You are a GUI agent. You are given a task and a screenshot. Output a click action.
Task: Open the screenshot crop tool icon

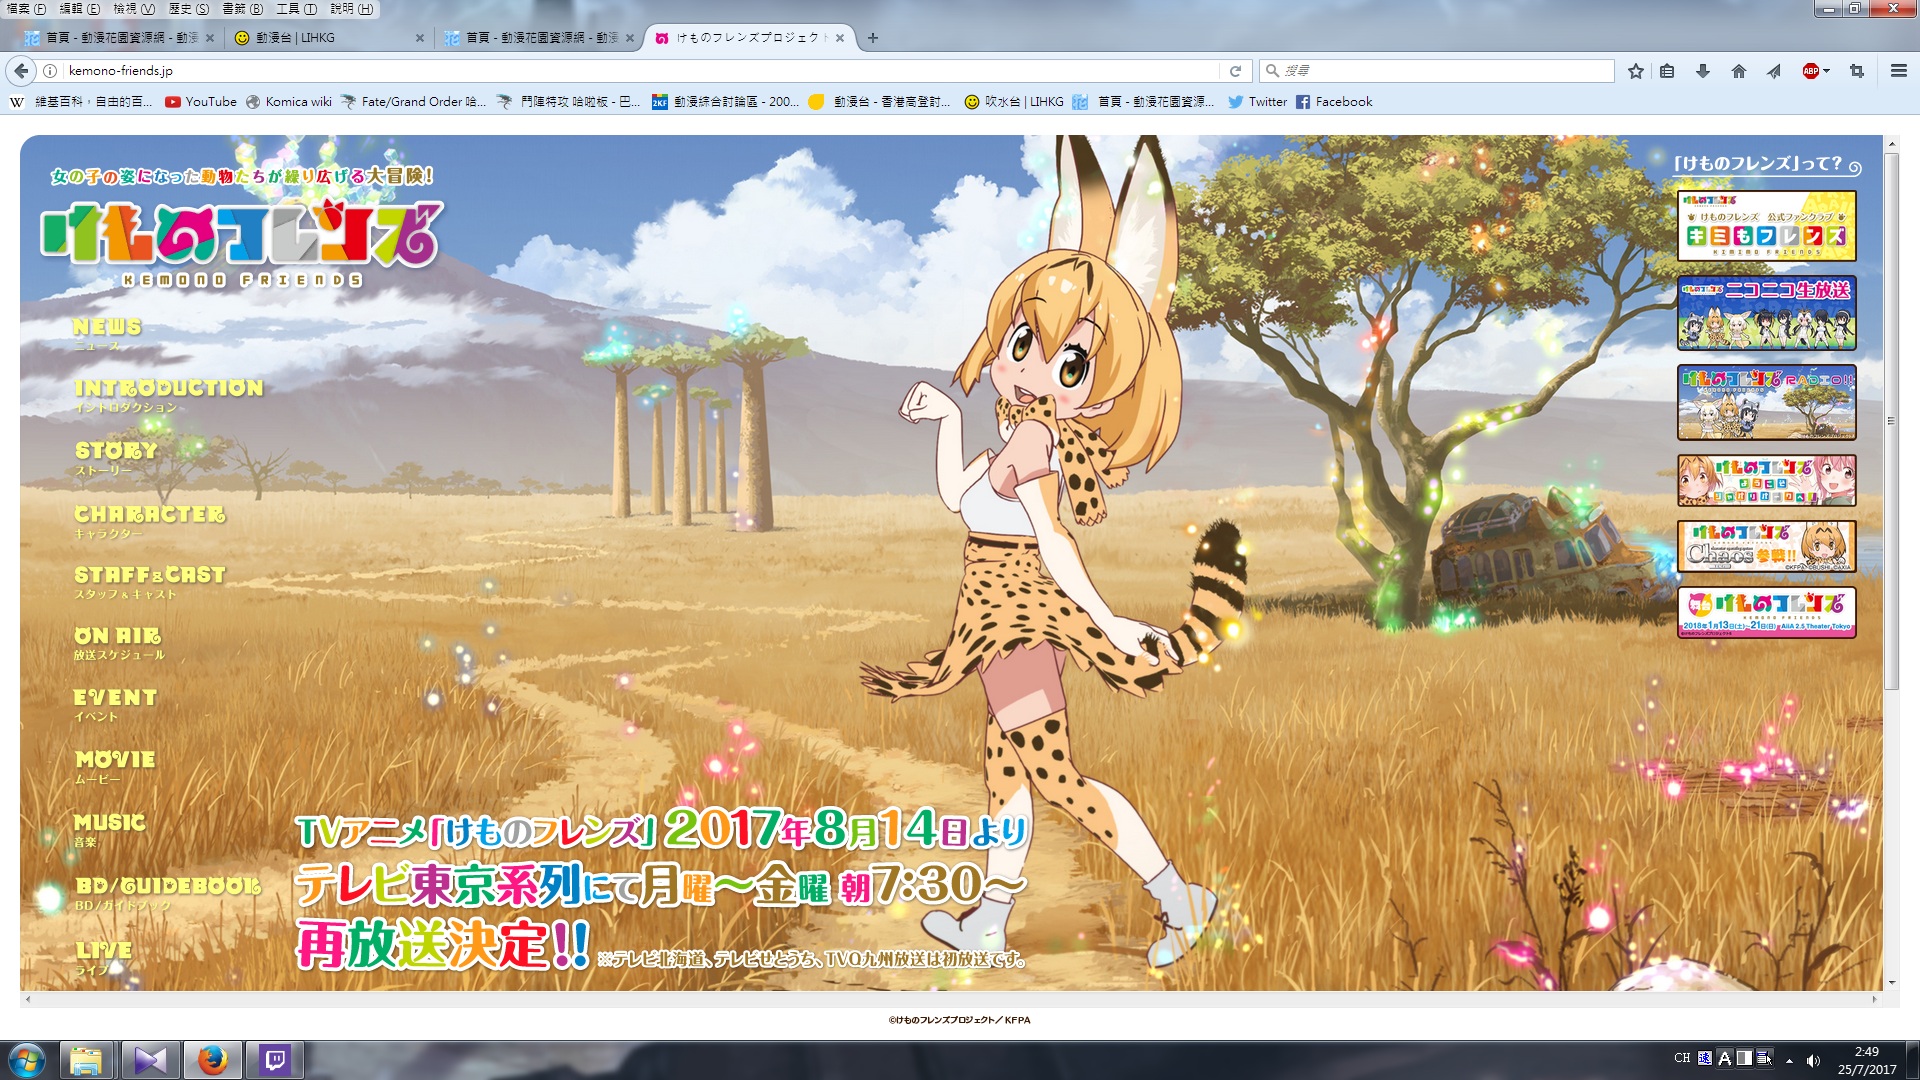1857,71
